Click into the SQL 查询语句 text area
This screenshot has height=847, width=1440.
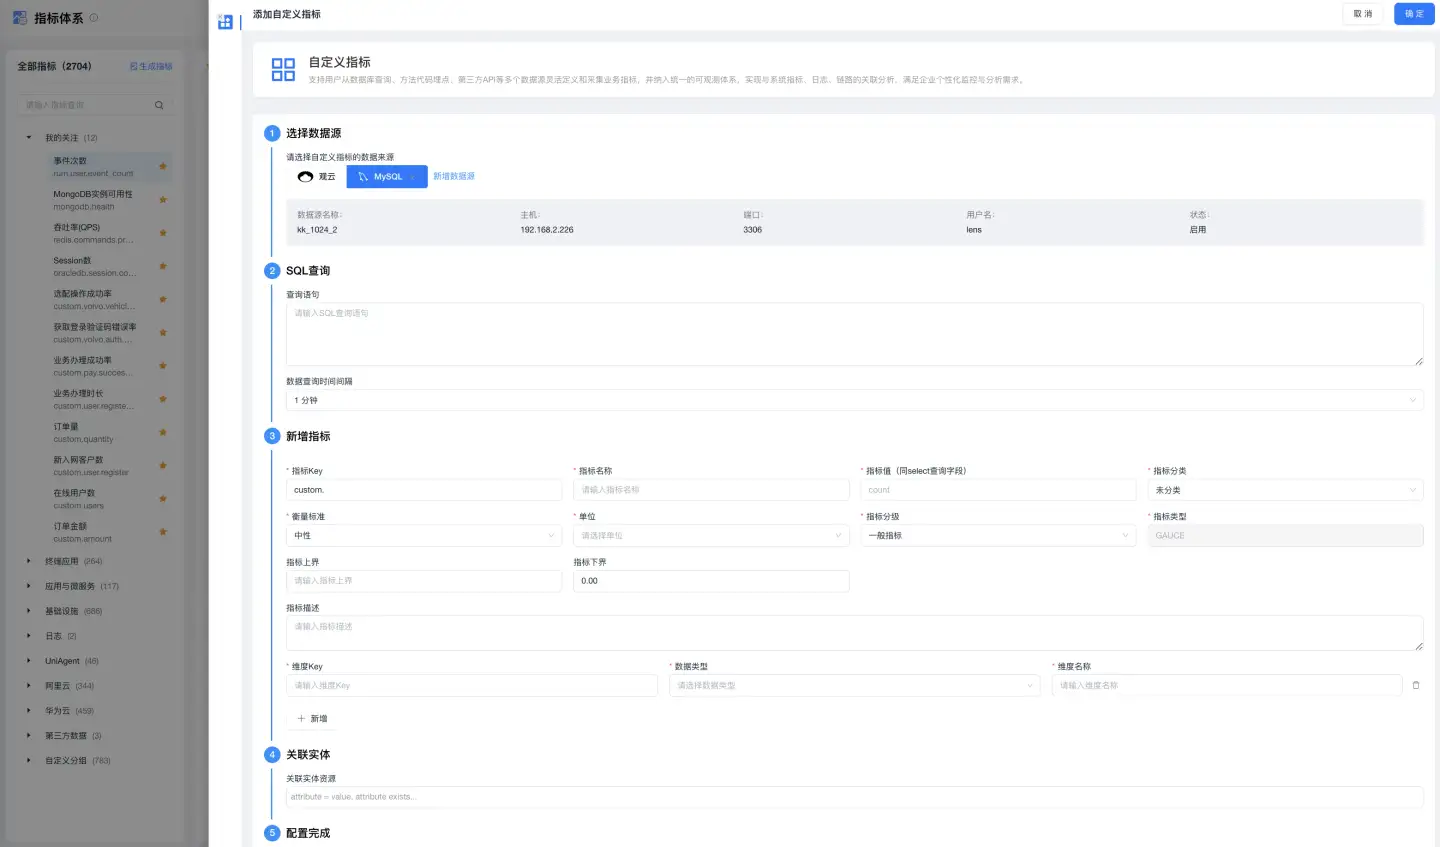pos(853,334)
